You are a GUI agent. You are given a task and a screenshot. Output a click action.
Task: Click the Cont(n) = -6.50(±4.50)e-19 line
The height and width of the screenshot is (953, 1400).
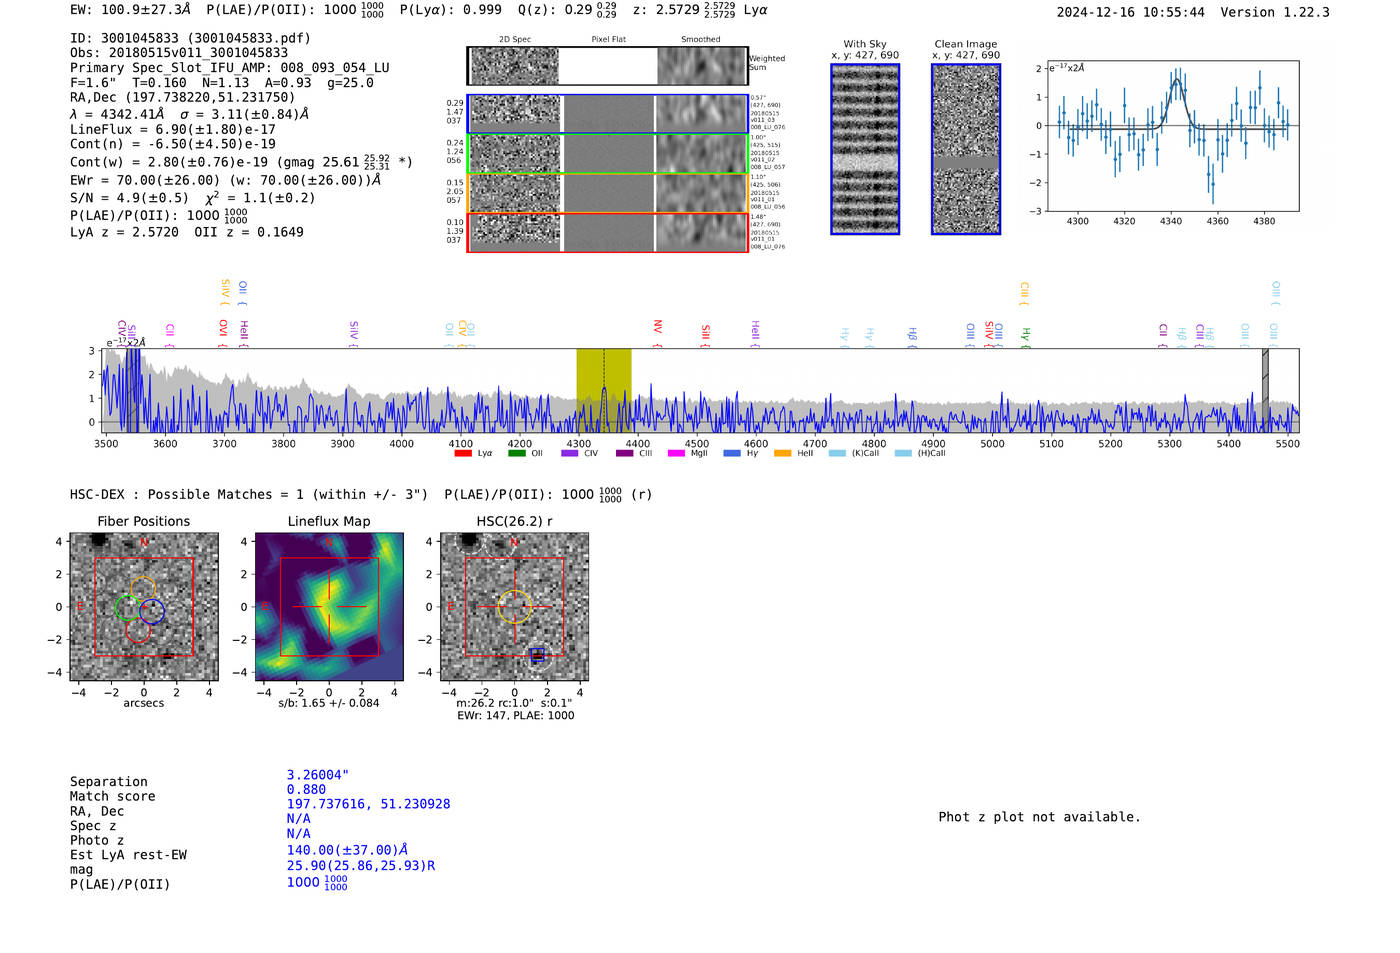(x=173, y=144)
